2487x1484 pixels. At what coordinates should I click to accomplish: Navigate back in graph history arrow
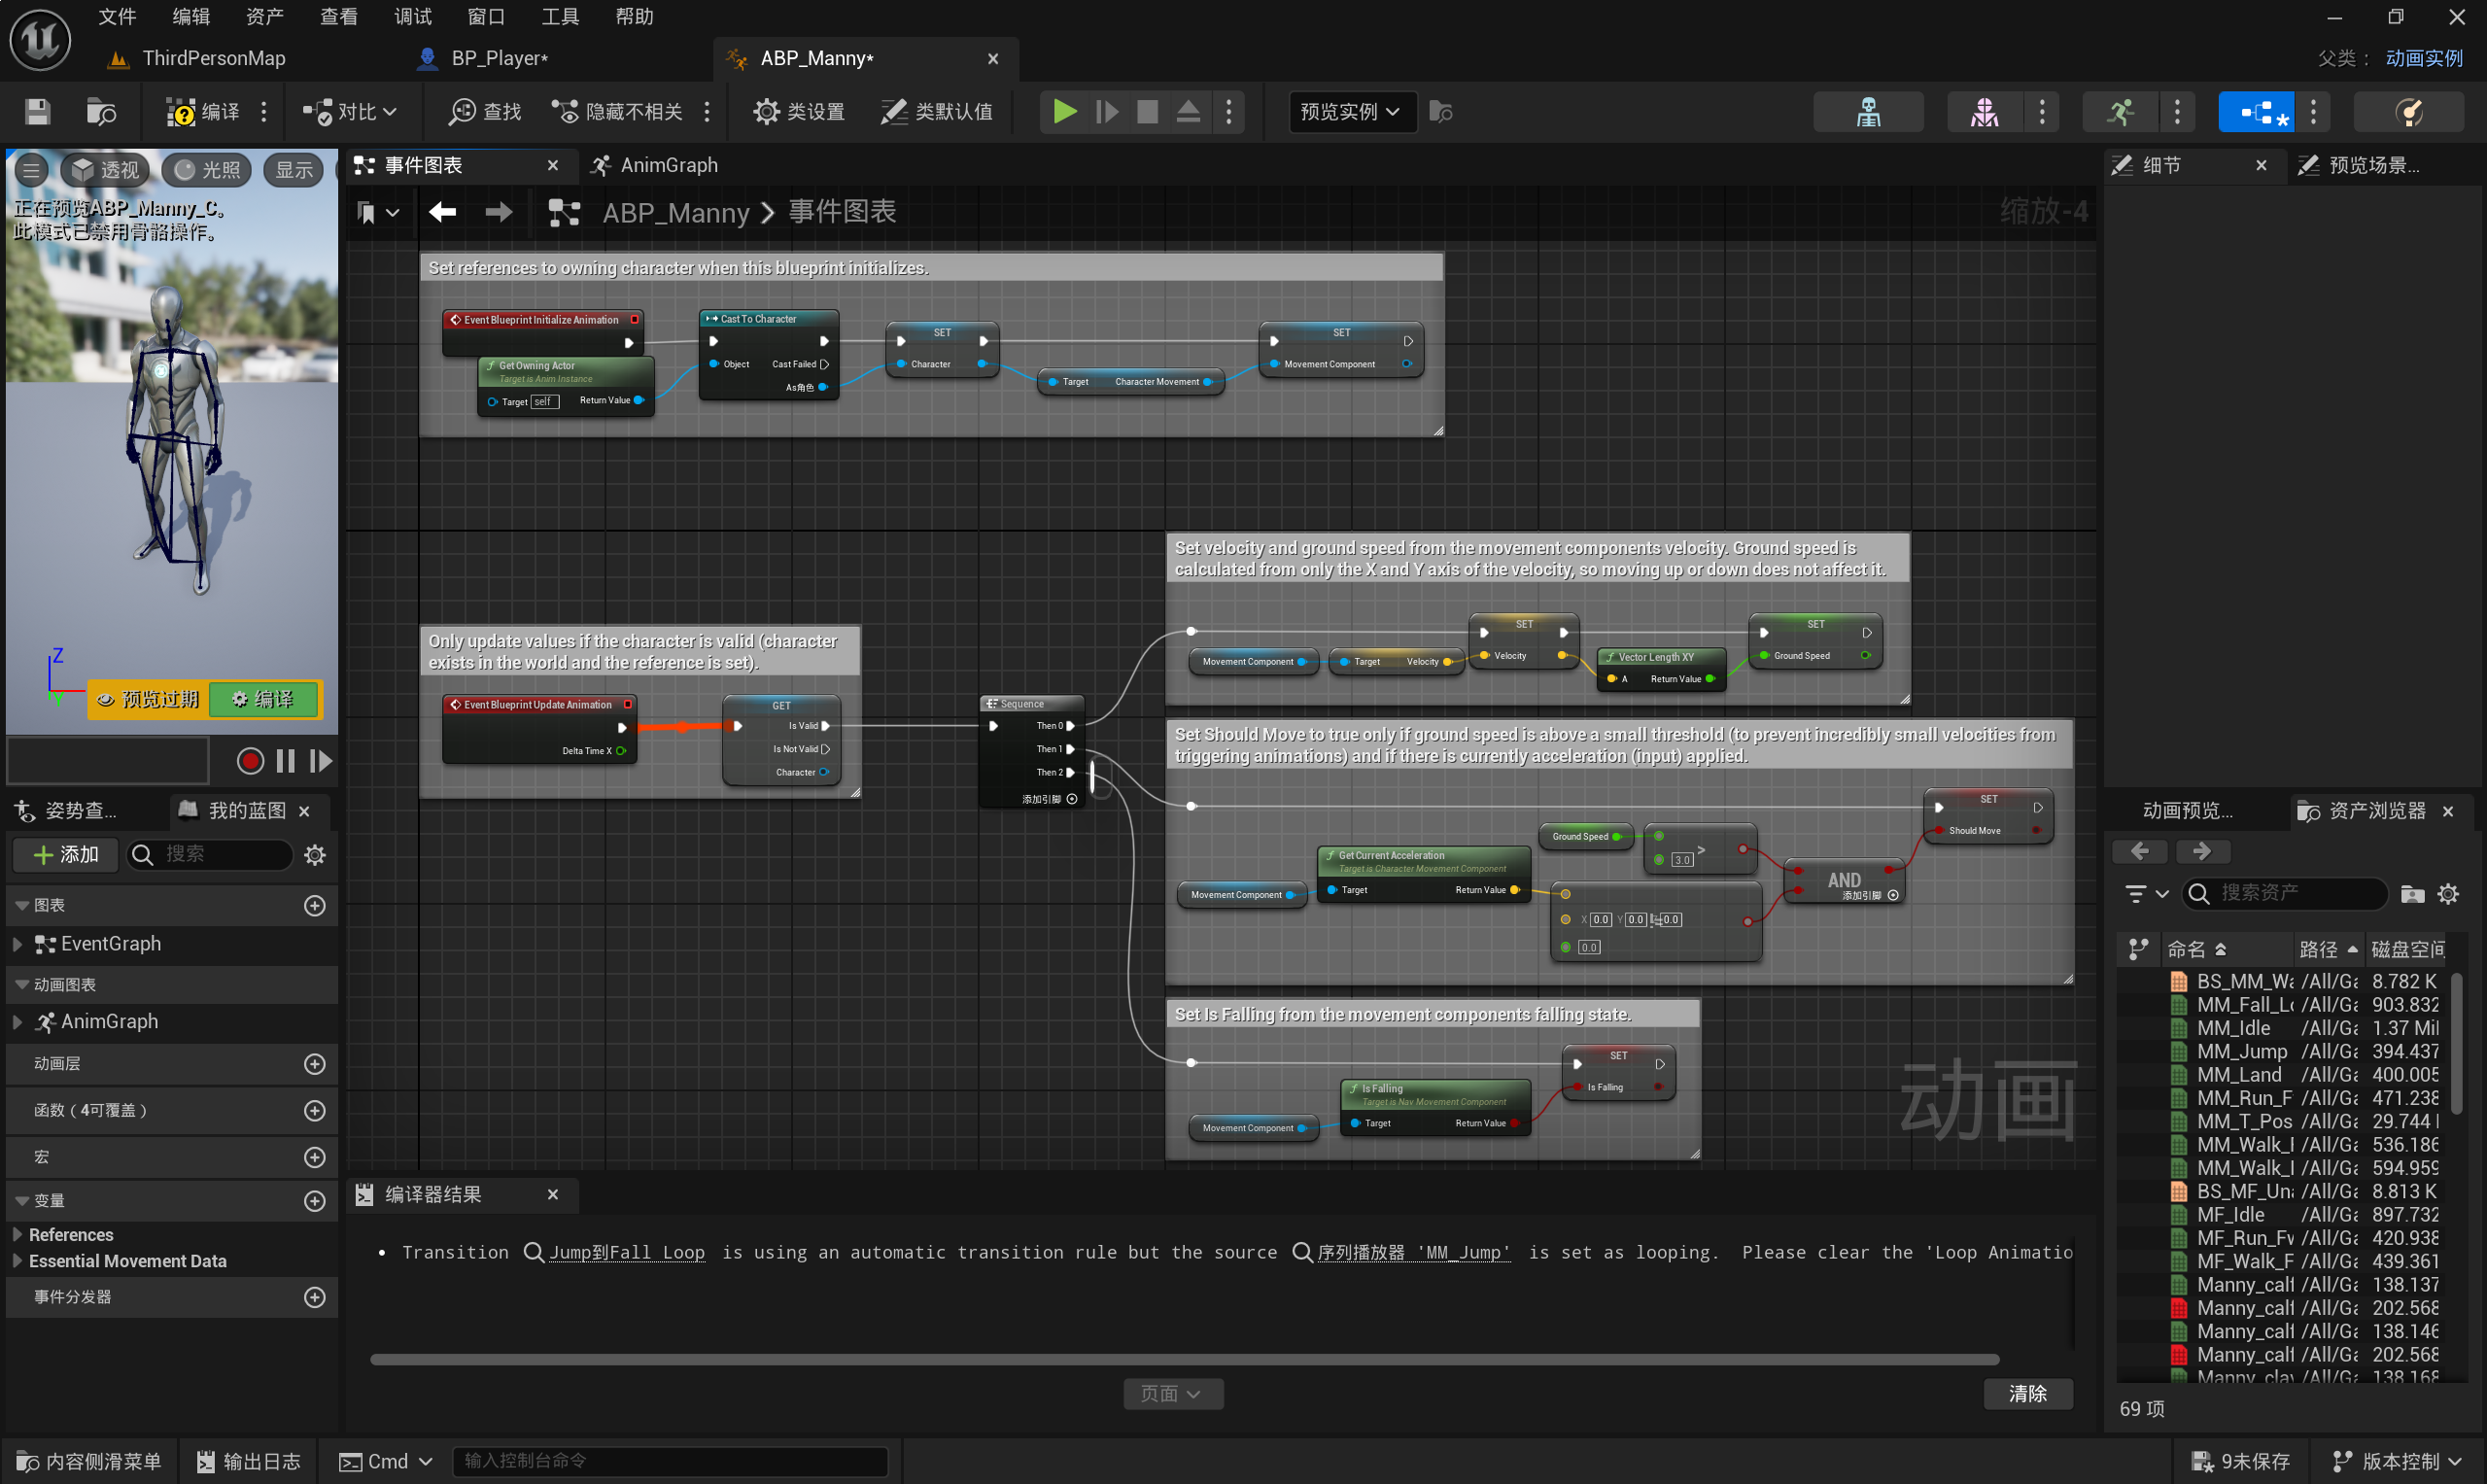click(x=442, y=212)
